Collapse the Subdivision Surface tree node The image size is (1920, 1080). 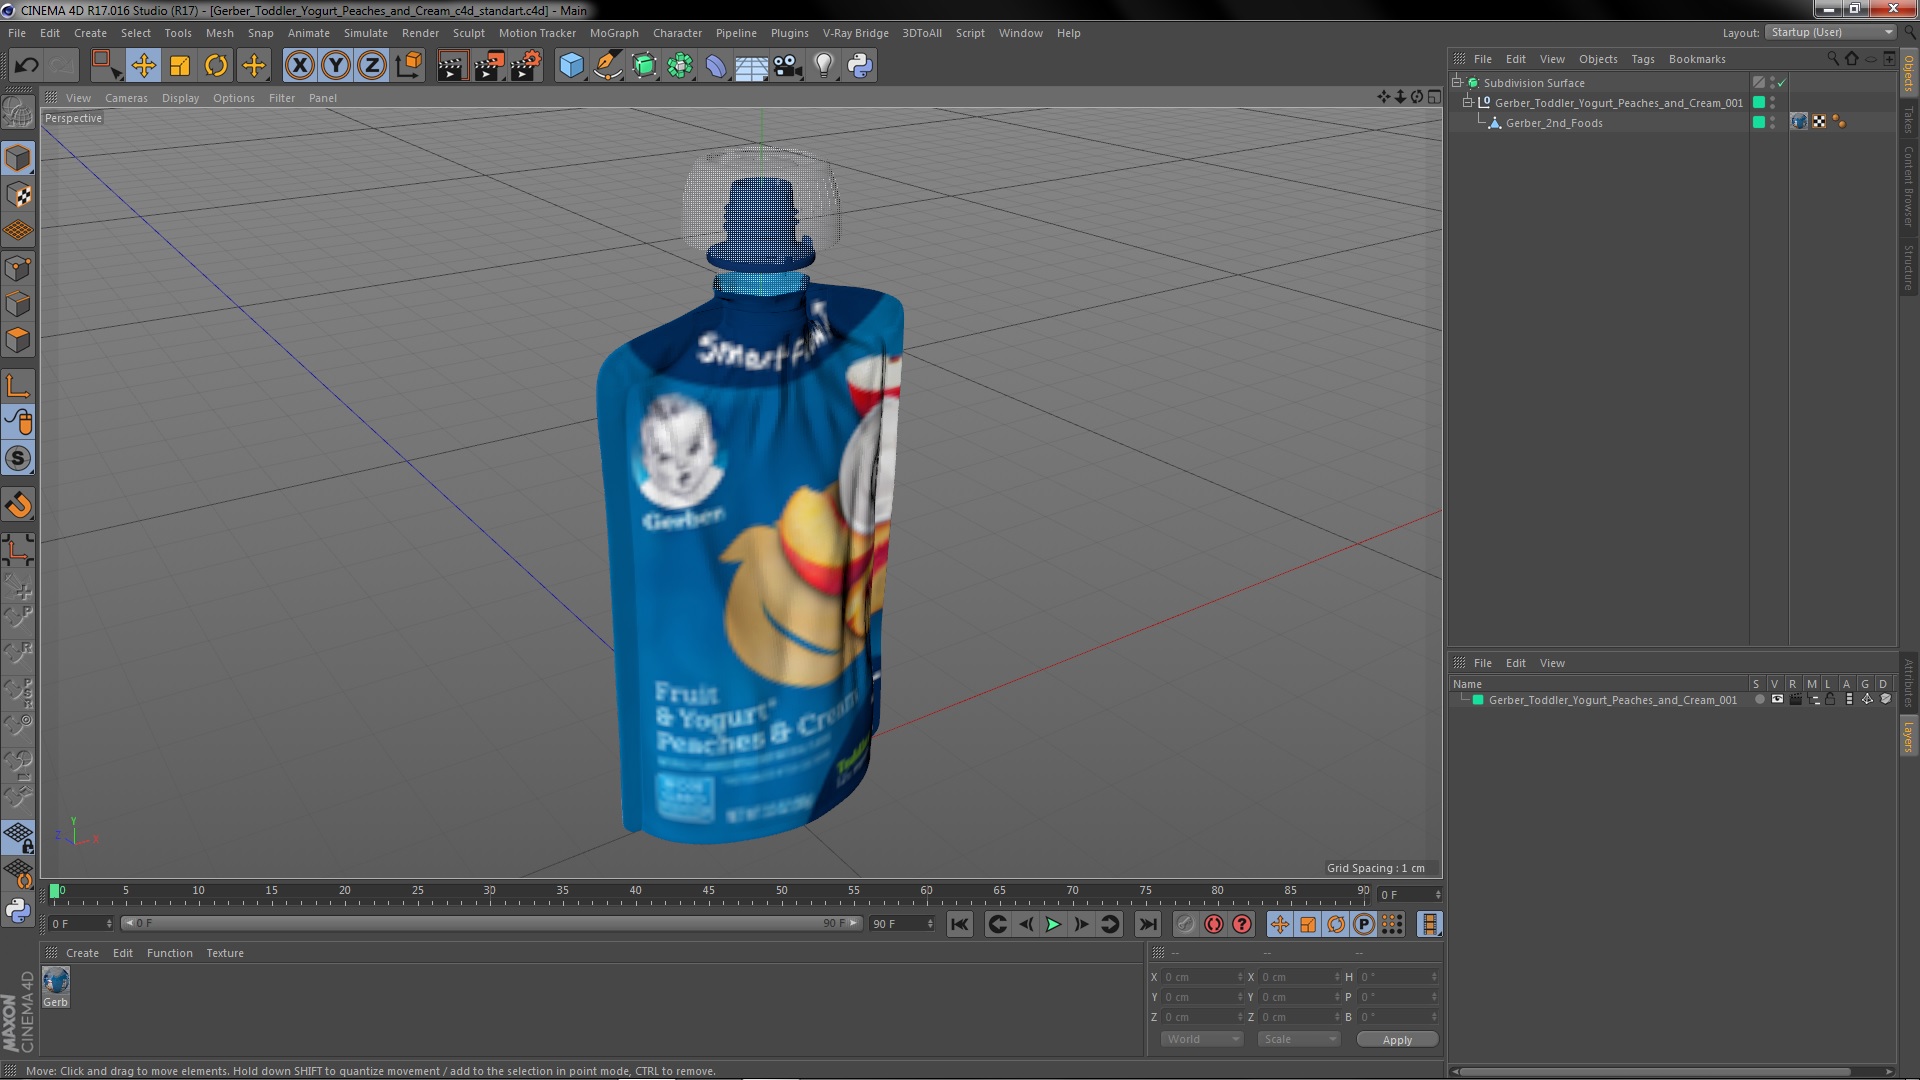click(x=1457, y=83)
